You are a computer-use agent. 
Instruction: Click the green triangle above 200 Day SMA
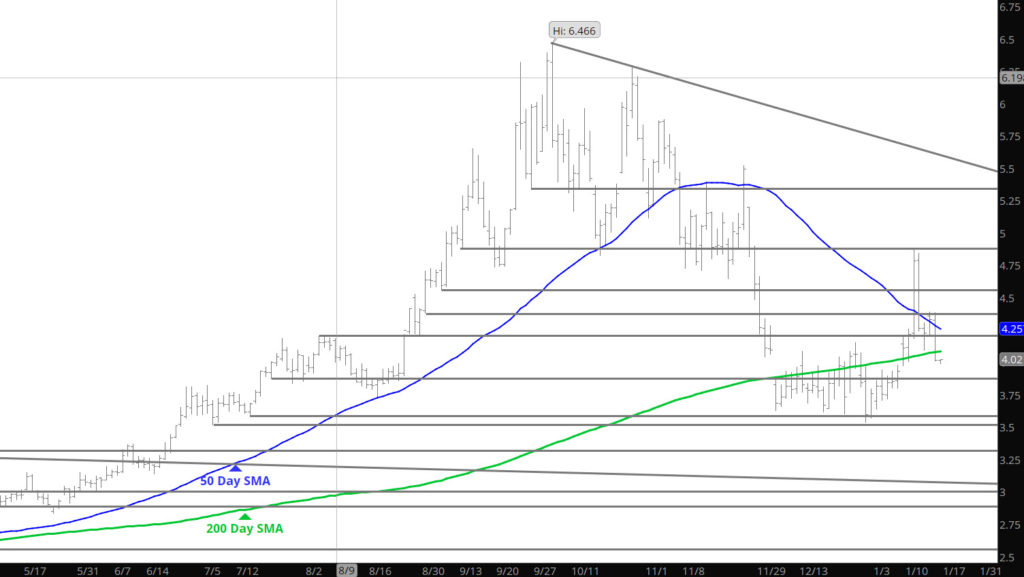coord(245,516)
